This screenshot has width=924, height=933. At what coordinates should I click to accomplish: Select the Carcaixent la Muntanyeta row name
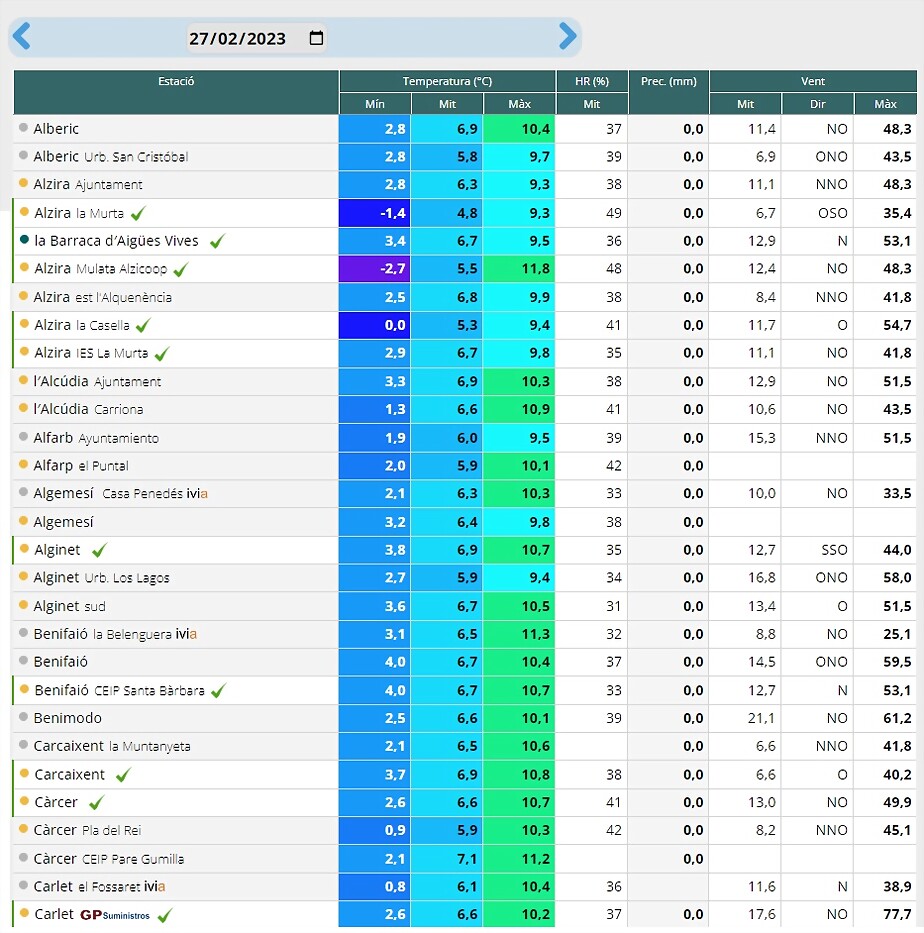(112, 746)
